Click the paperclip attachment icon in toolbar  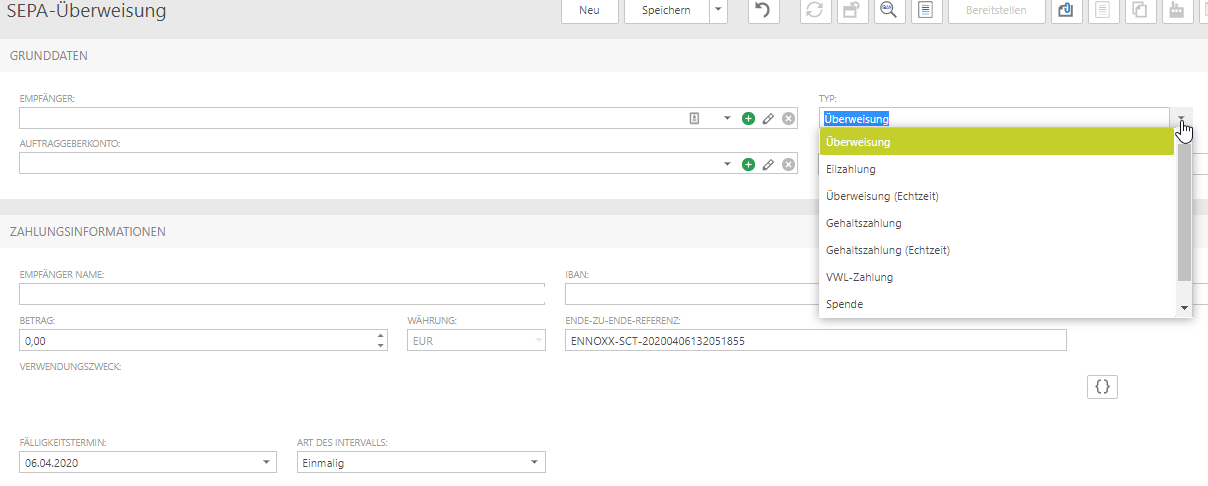1065,10
